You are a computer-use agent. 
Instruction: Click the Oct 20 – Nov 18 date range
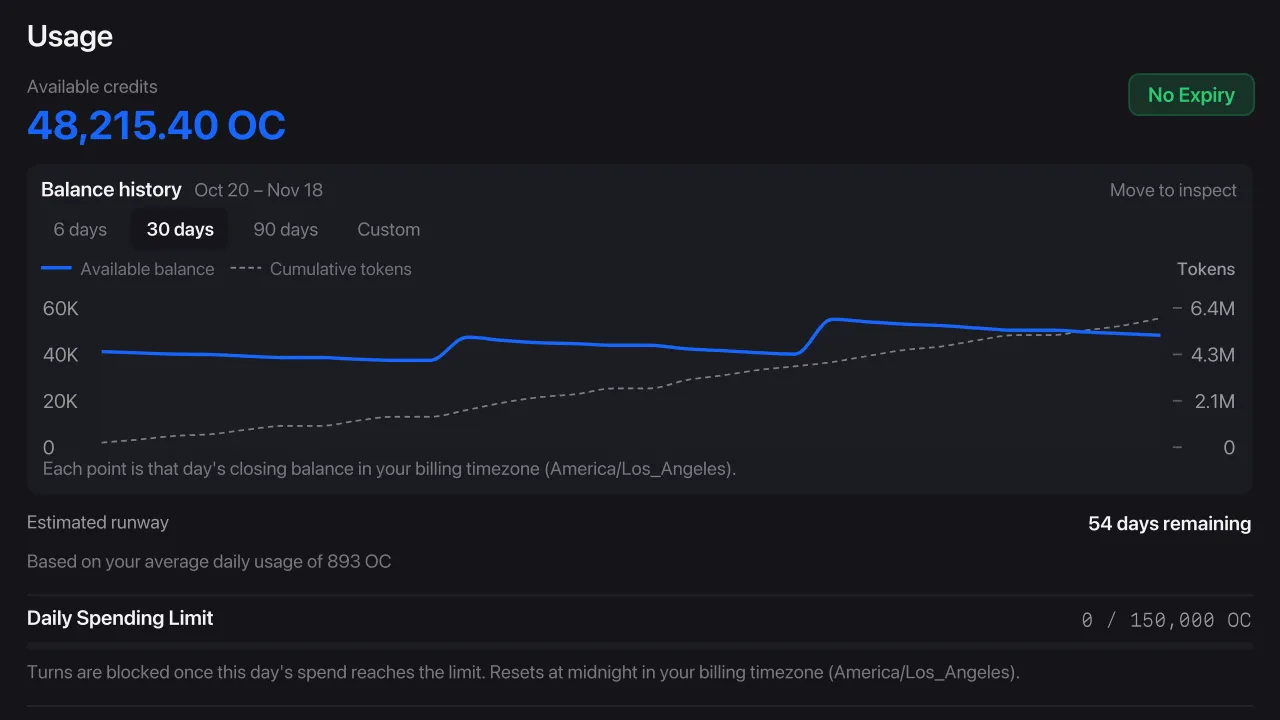pos(259,190)
